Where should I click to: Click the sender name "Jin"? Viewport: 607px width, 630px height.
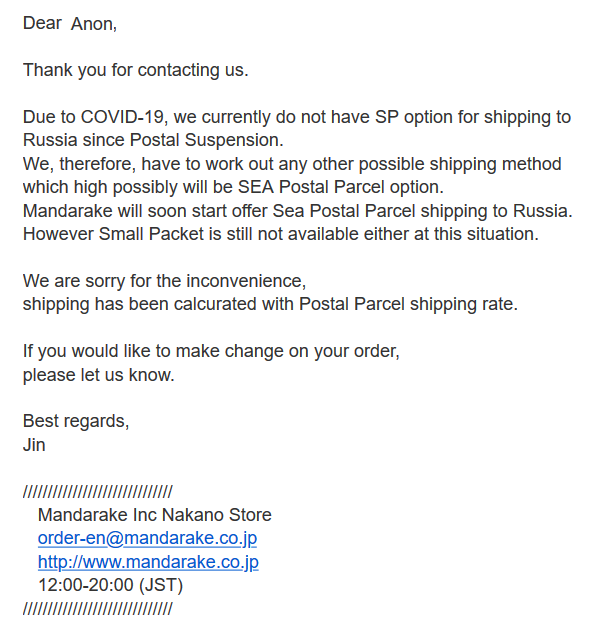[x=34, y=445]
